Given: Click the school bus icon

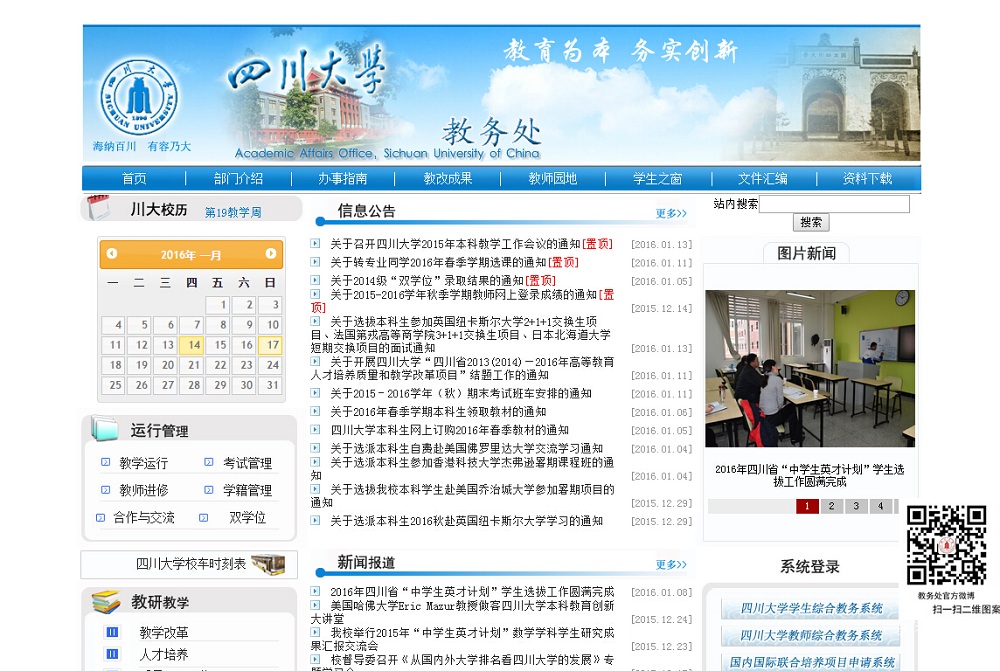Looking at the screenshot, I should [x=268, y=564].
